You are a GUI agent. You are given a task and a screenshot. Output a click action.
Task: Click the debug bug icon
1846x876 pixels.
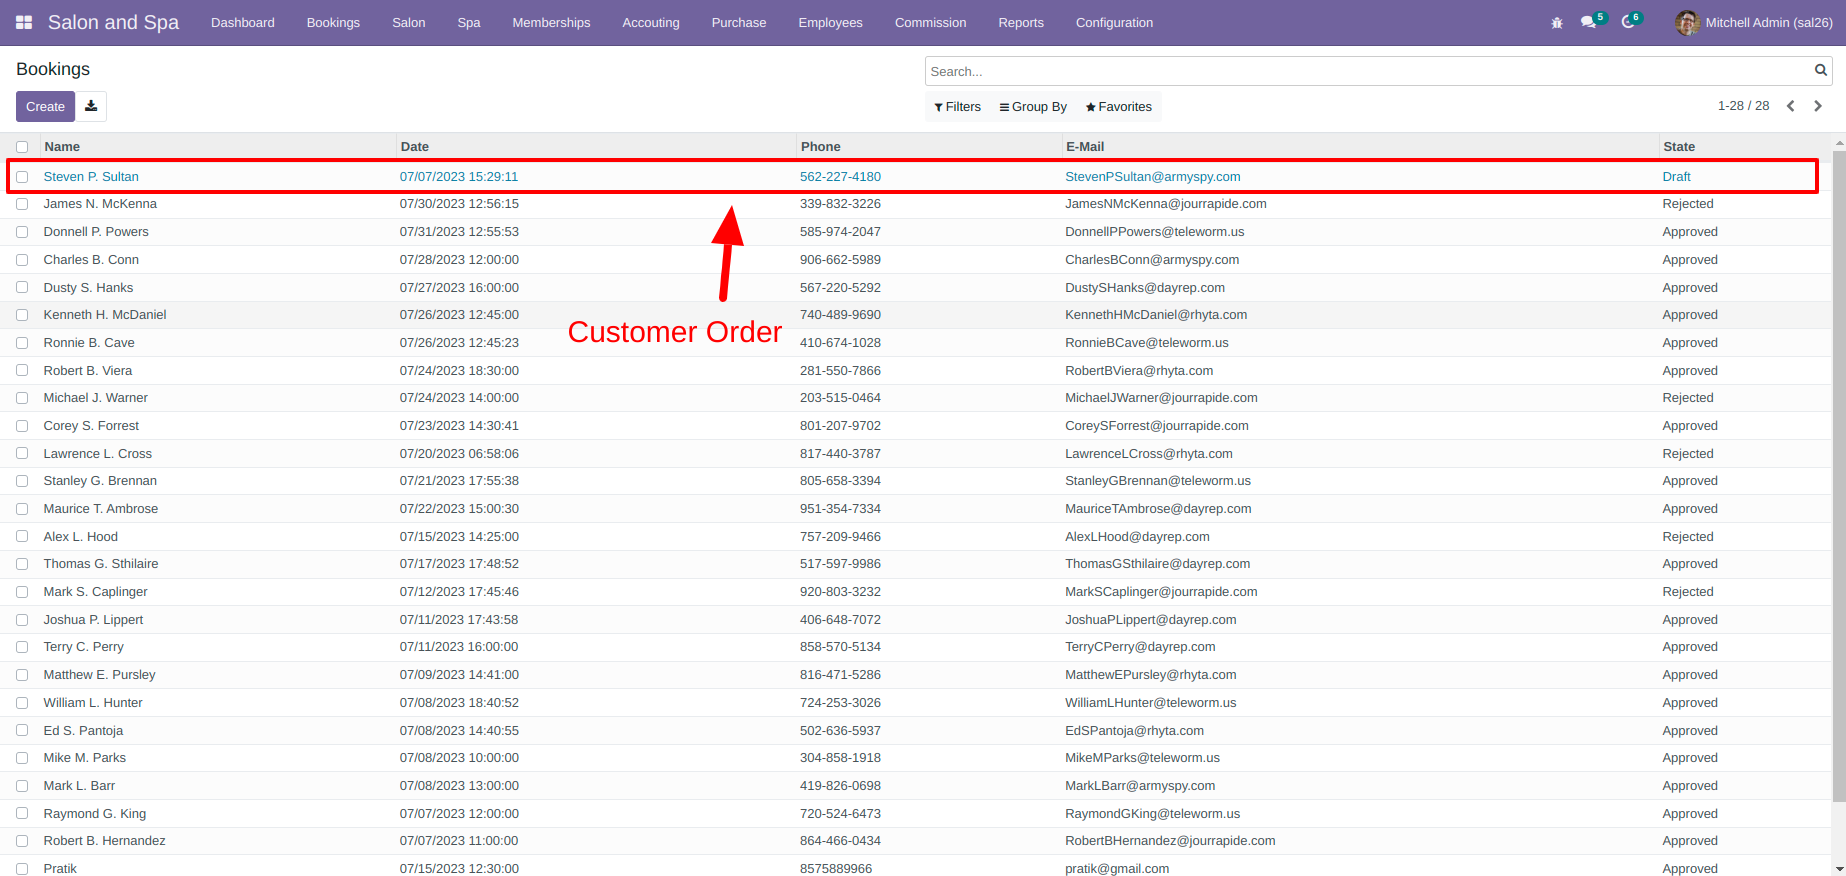coord(1557,22)
